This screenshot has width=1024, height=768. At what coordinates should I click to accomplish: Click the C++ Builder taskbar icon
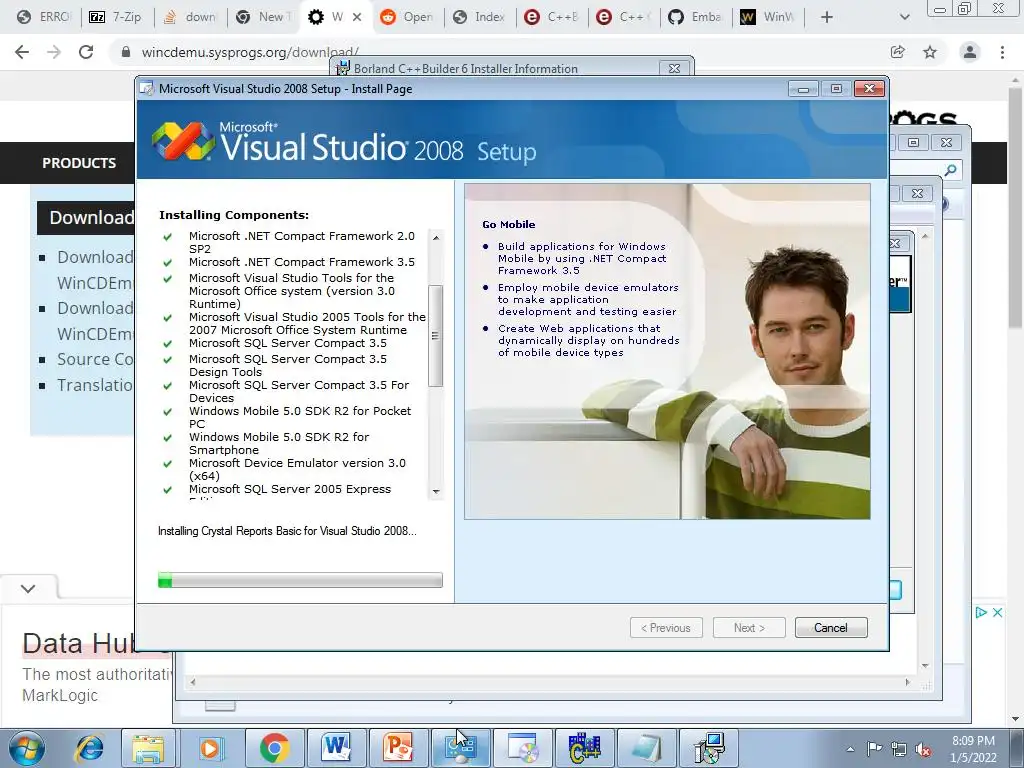tap(584, 748)
